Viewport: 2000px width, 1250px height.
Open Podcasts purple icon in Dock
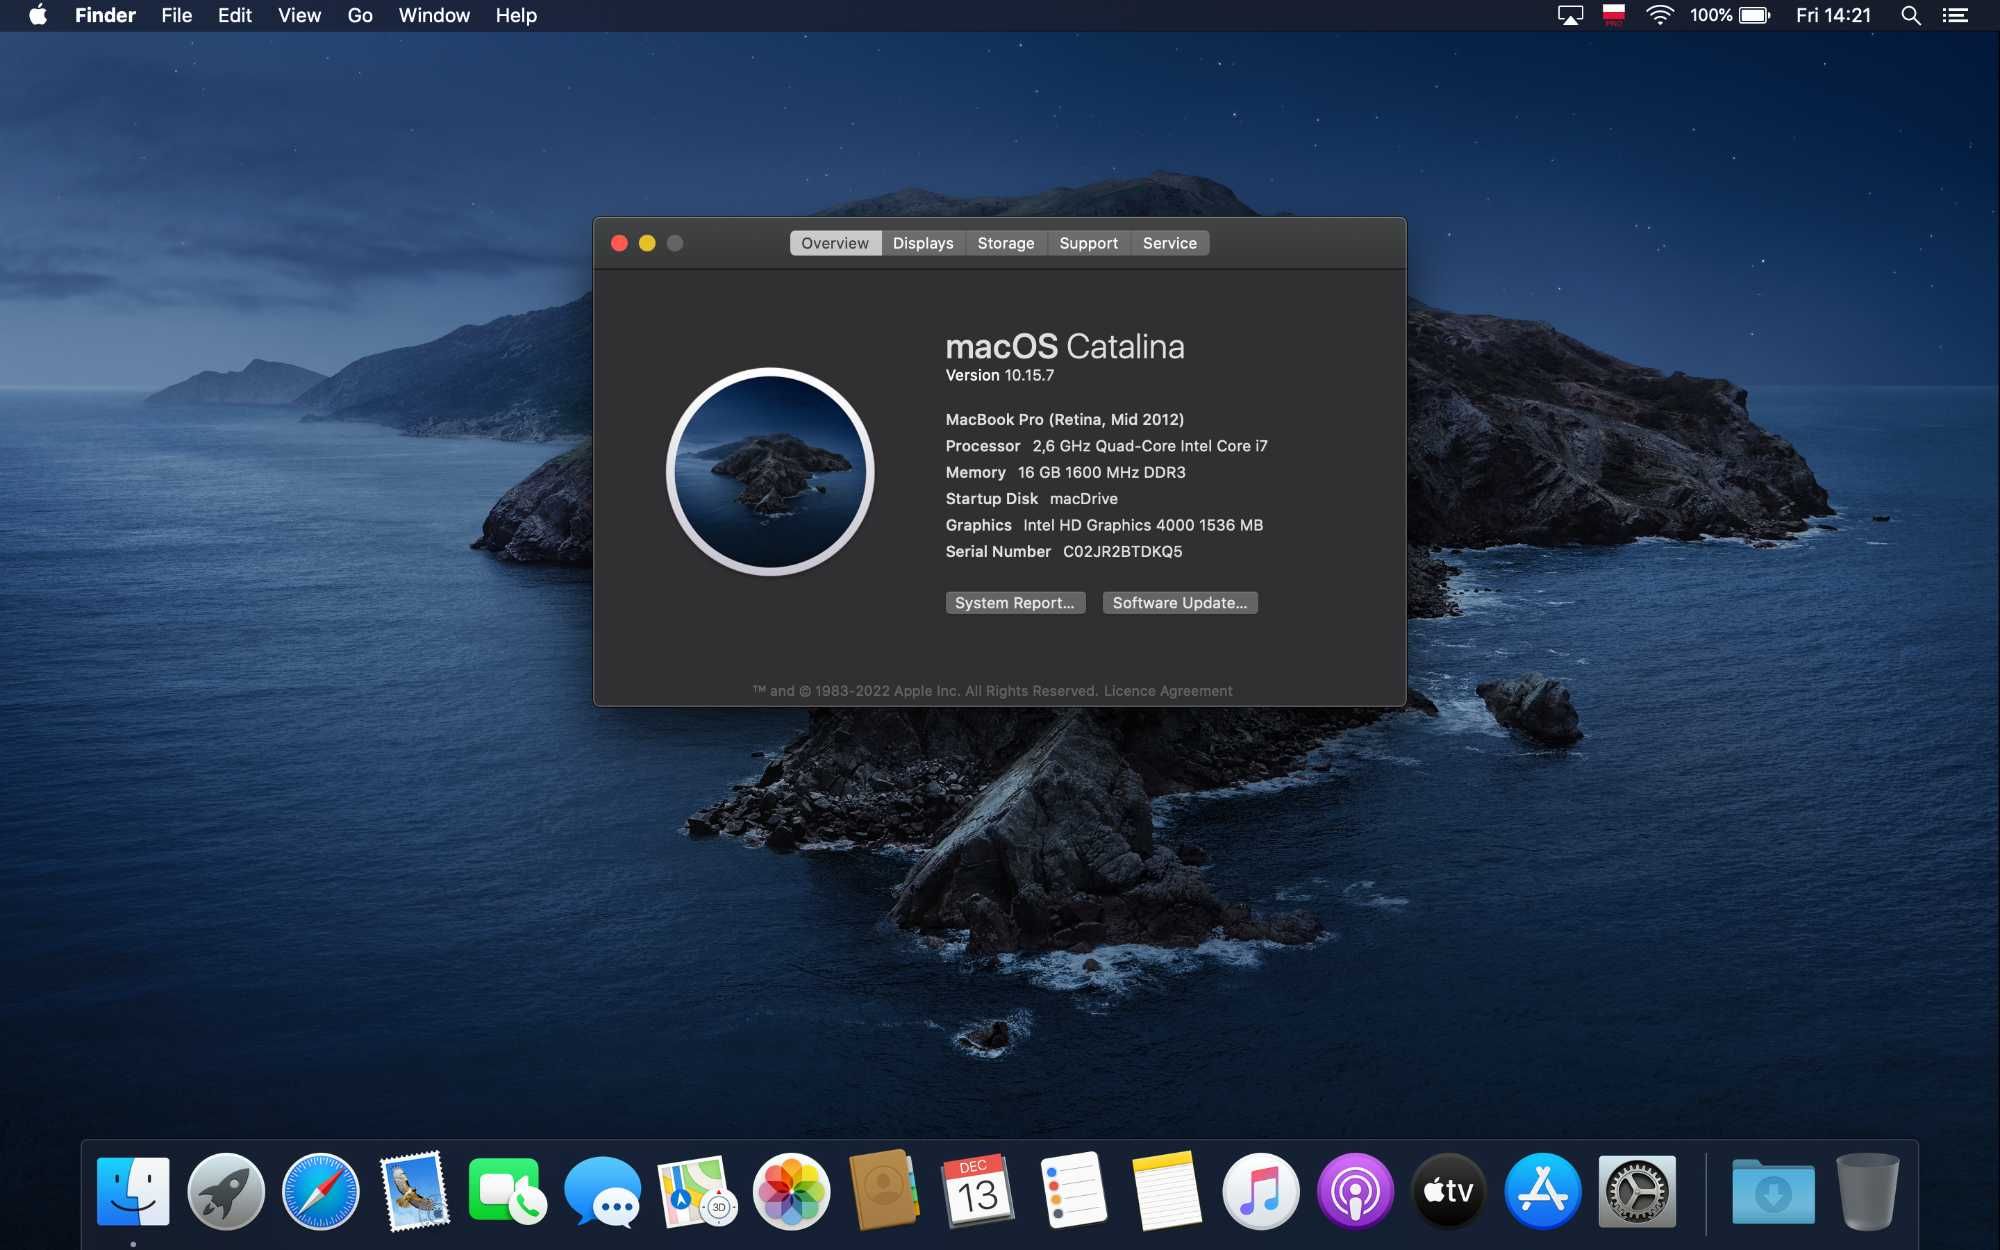pyautogui.click(x=1355, y=1191)
